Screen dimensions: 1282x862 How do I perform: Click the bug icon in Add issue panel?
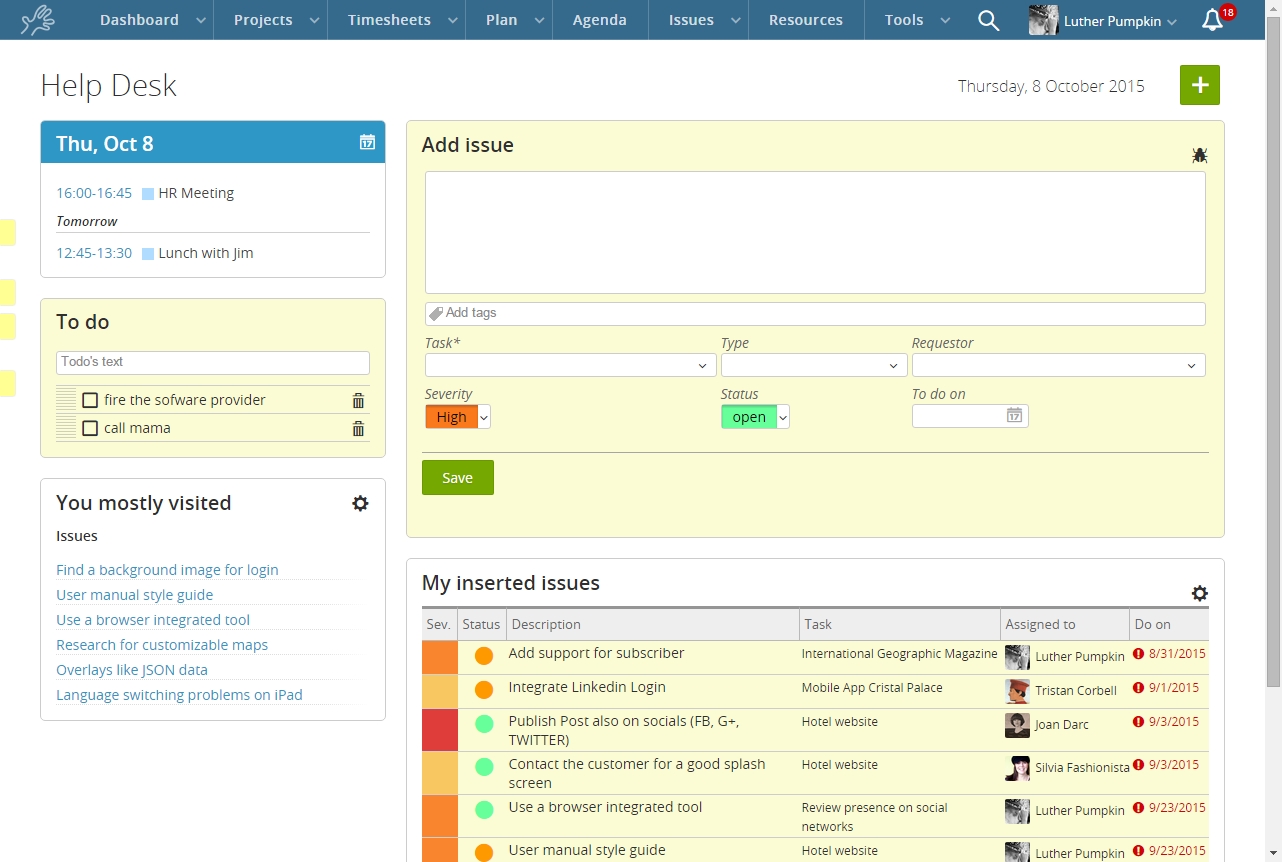click(x=1199, y=155)
